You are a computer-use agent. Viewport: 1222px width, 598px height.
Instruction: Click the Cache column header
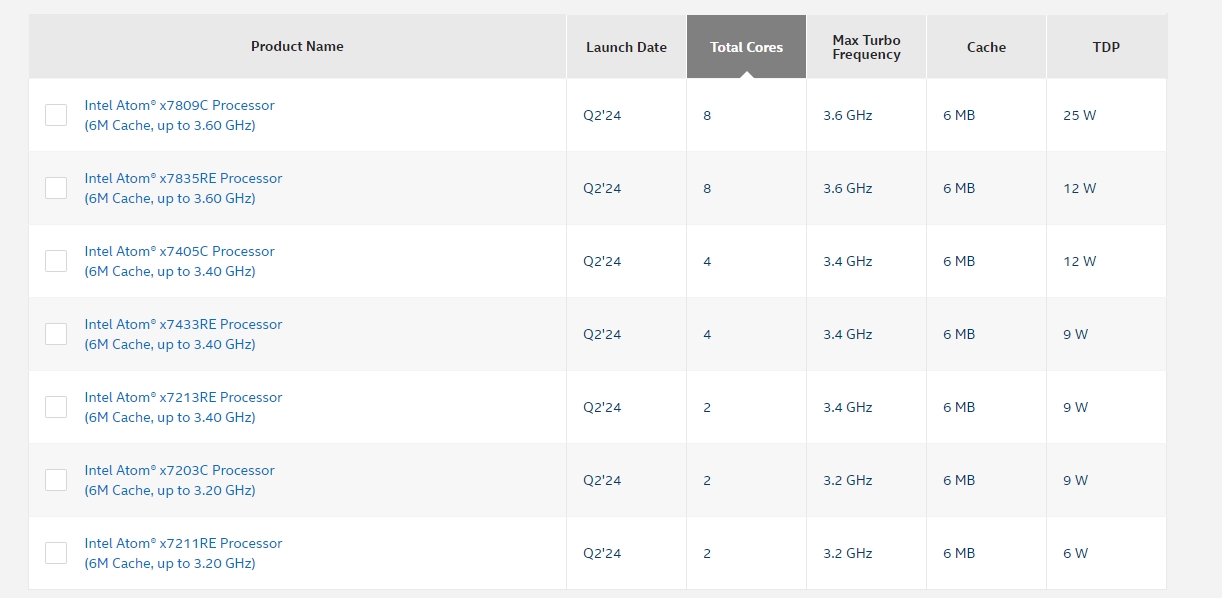click(x=986, y=47)
